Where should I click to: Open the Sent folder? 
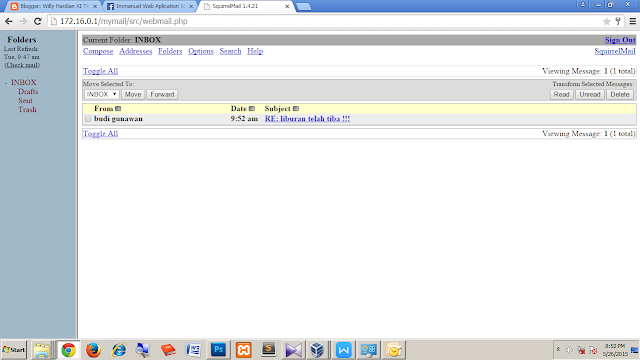pos(25,100)
